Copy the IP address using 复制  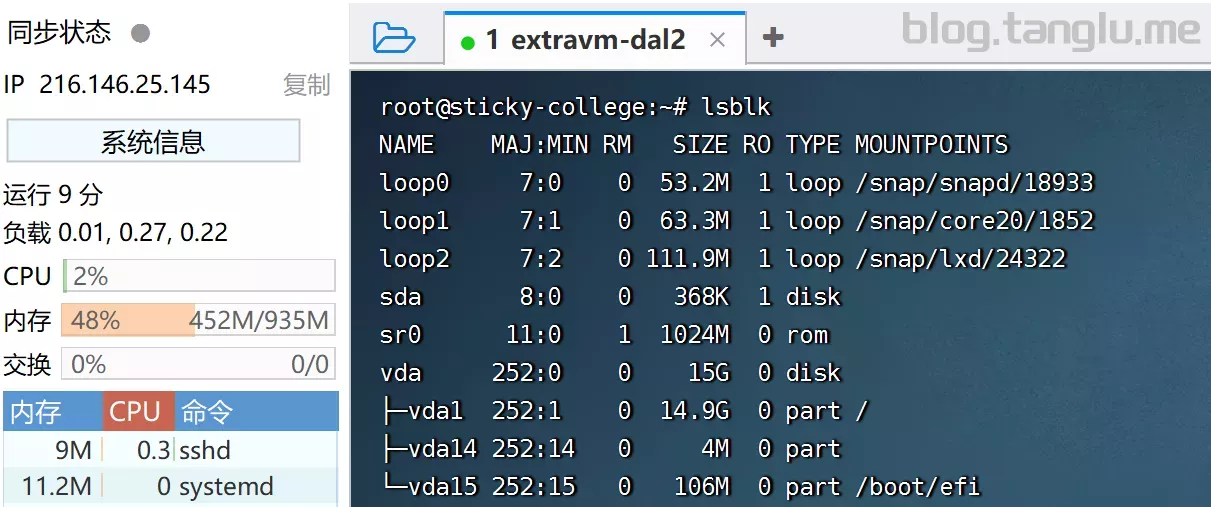(x=306, y=85)
